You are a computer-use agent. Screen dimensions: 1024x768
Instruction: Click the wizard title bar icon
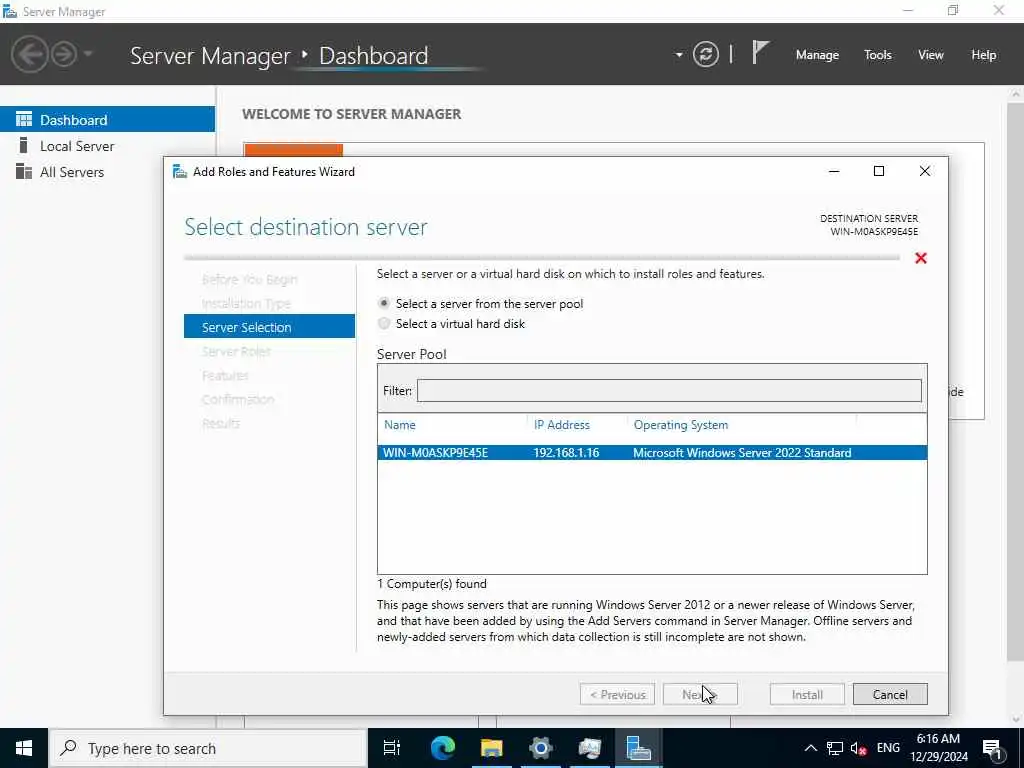(180, 171)
